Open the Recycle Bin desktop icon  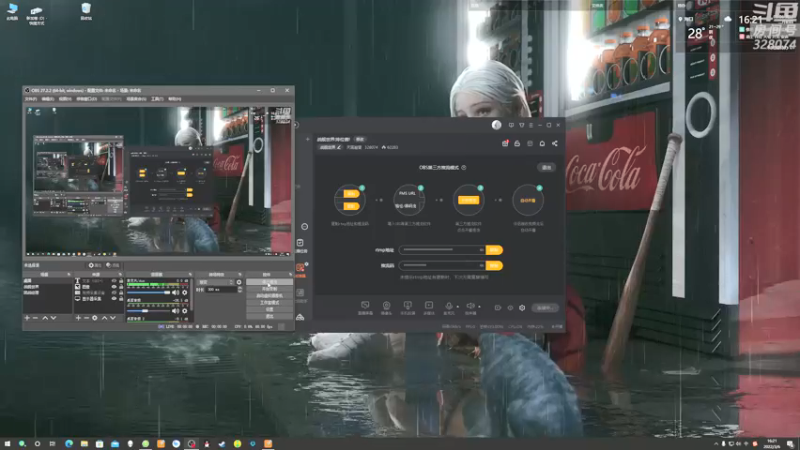click(86, 12)
